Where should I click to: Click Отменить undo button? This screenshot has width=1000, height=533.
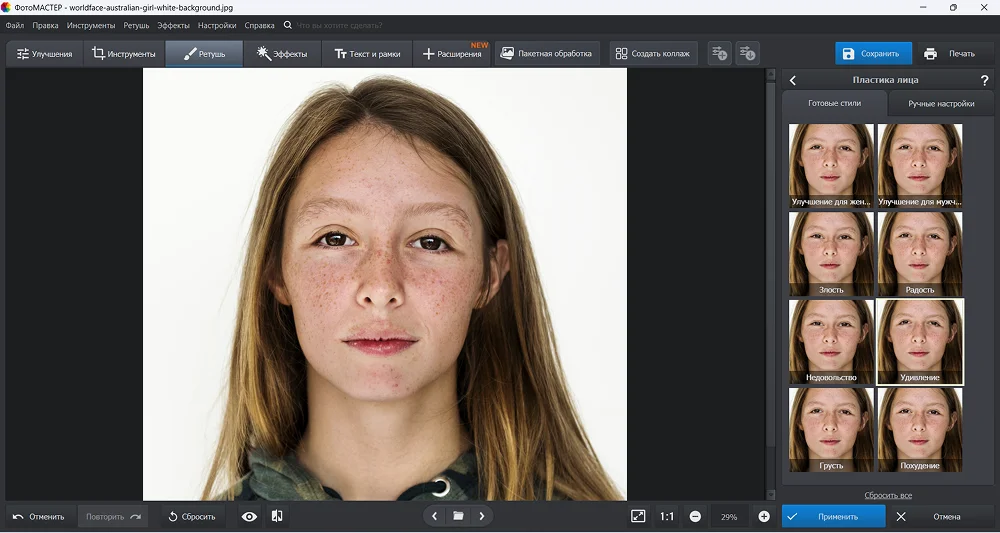(40, 516)
